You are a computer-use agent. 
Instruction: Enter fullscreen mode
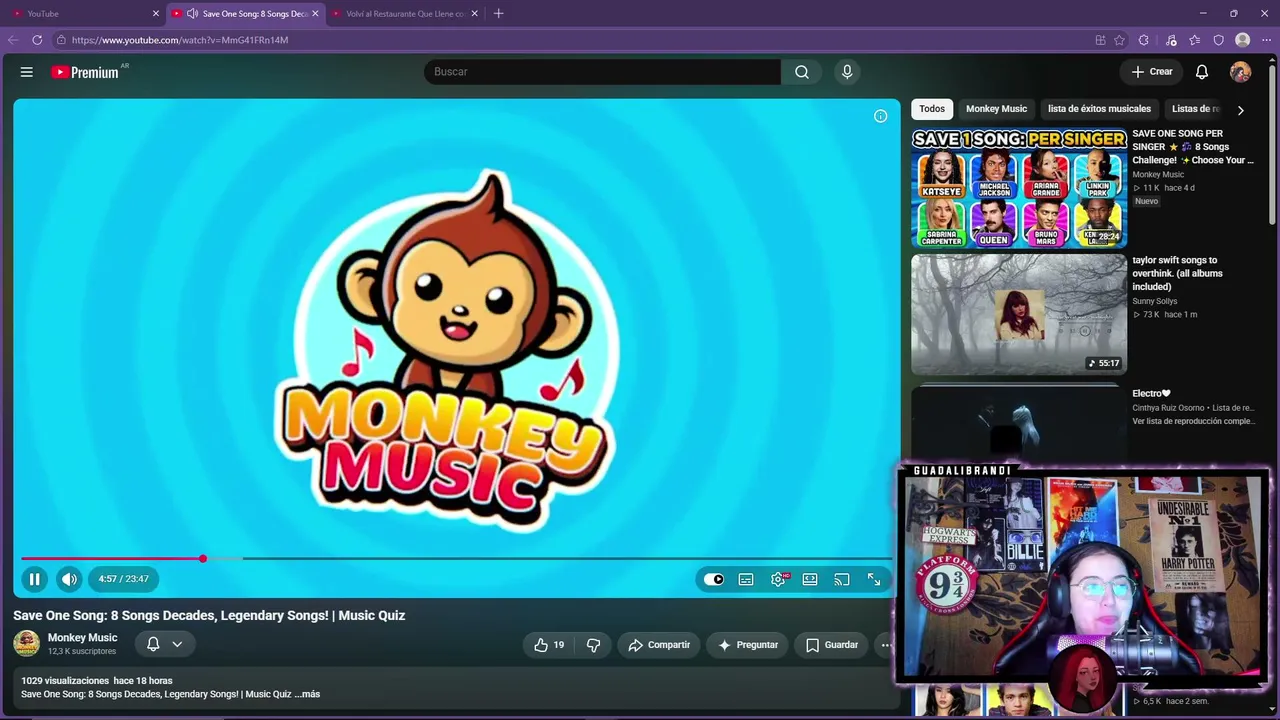coord(874,579)
